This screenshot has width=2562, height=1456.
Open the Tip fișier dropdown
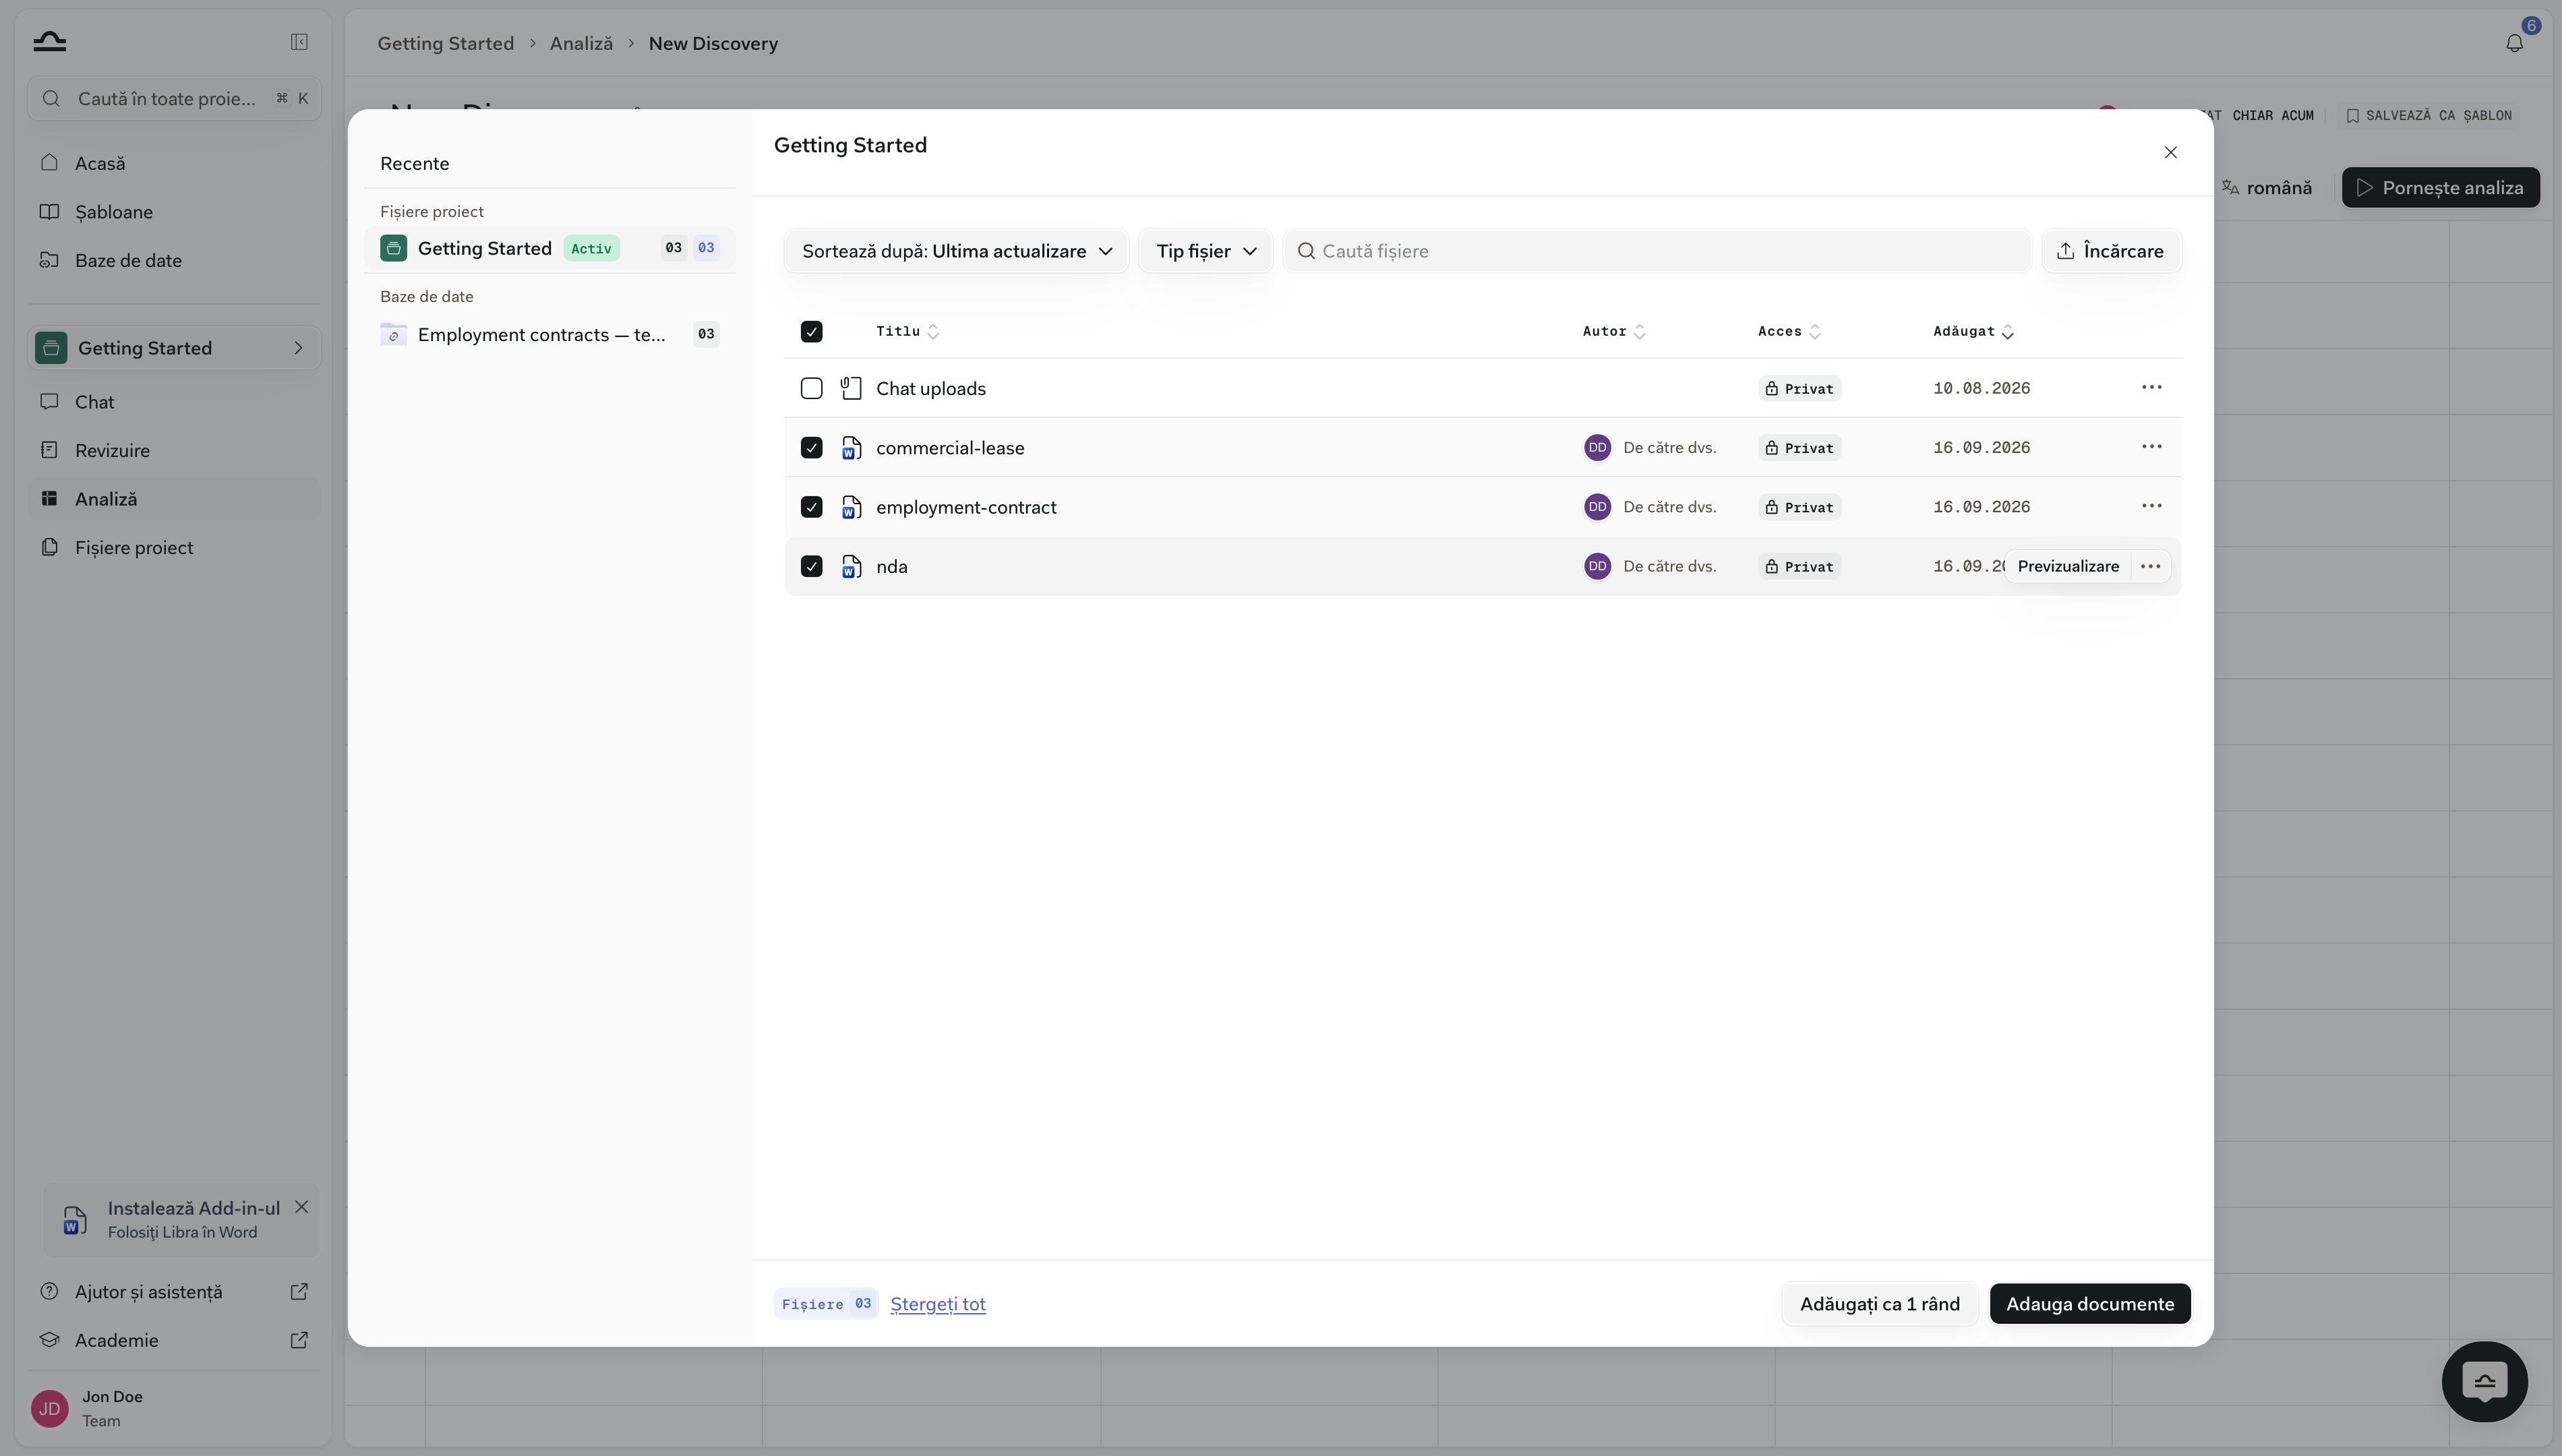pos(1205,251)
